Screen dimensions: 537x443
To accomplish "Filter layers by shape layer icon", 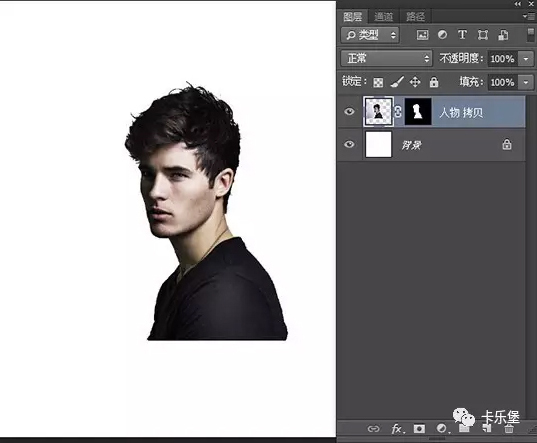I will pos(483,35).
